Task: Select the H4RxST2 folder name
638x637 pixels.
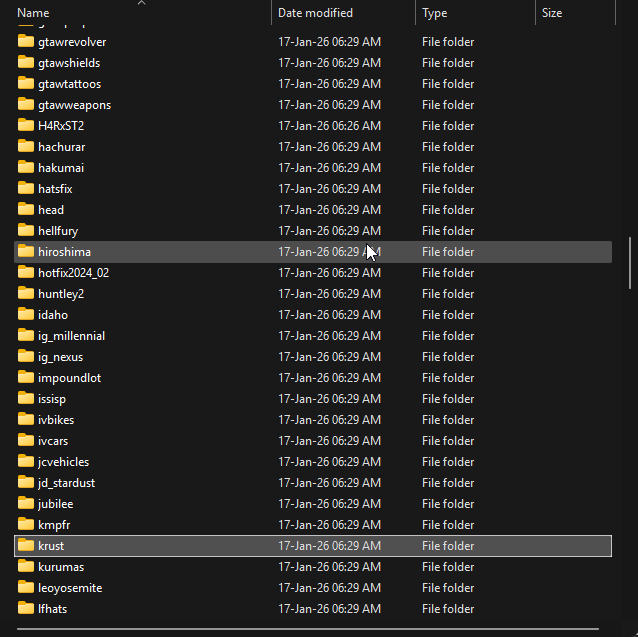Action: pos(61,126)
